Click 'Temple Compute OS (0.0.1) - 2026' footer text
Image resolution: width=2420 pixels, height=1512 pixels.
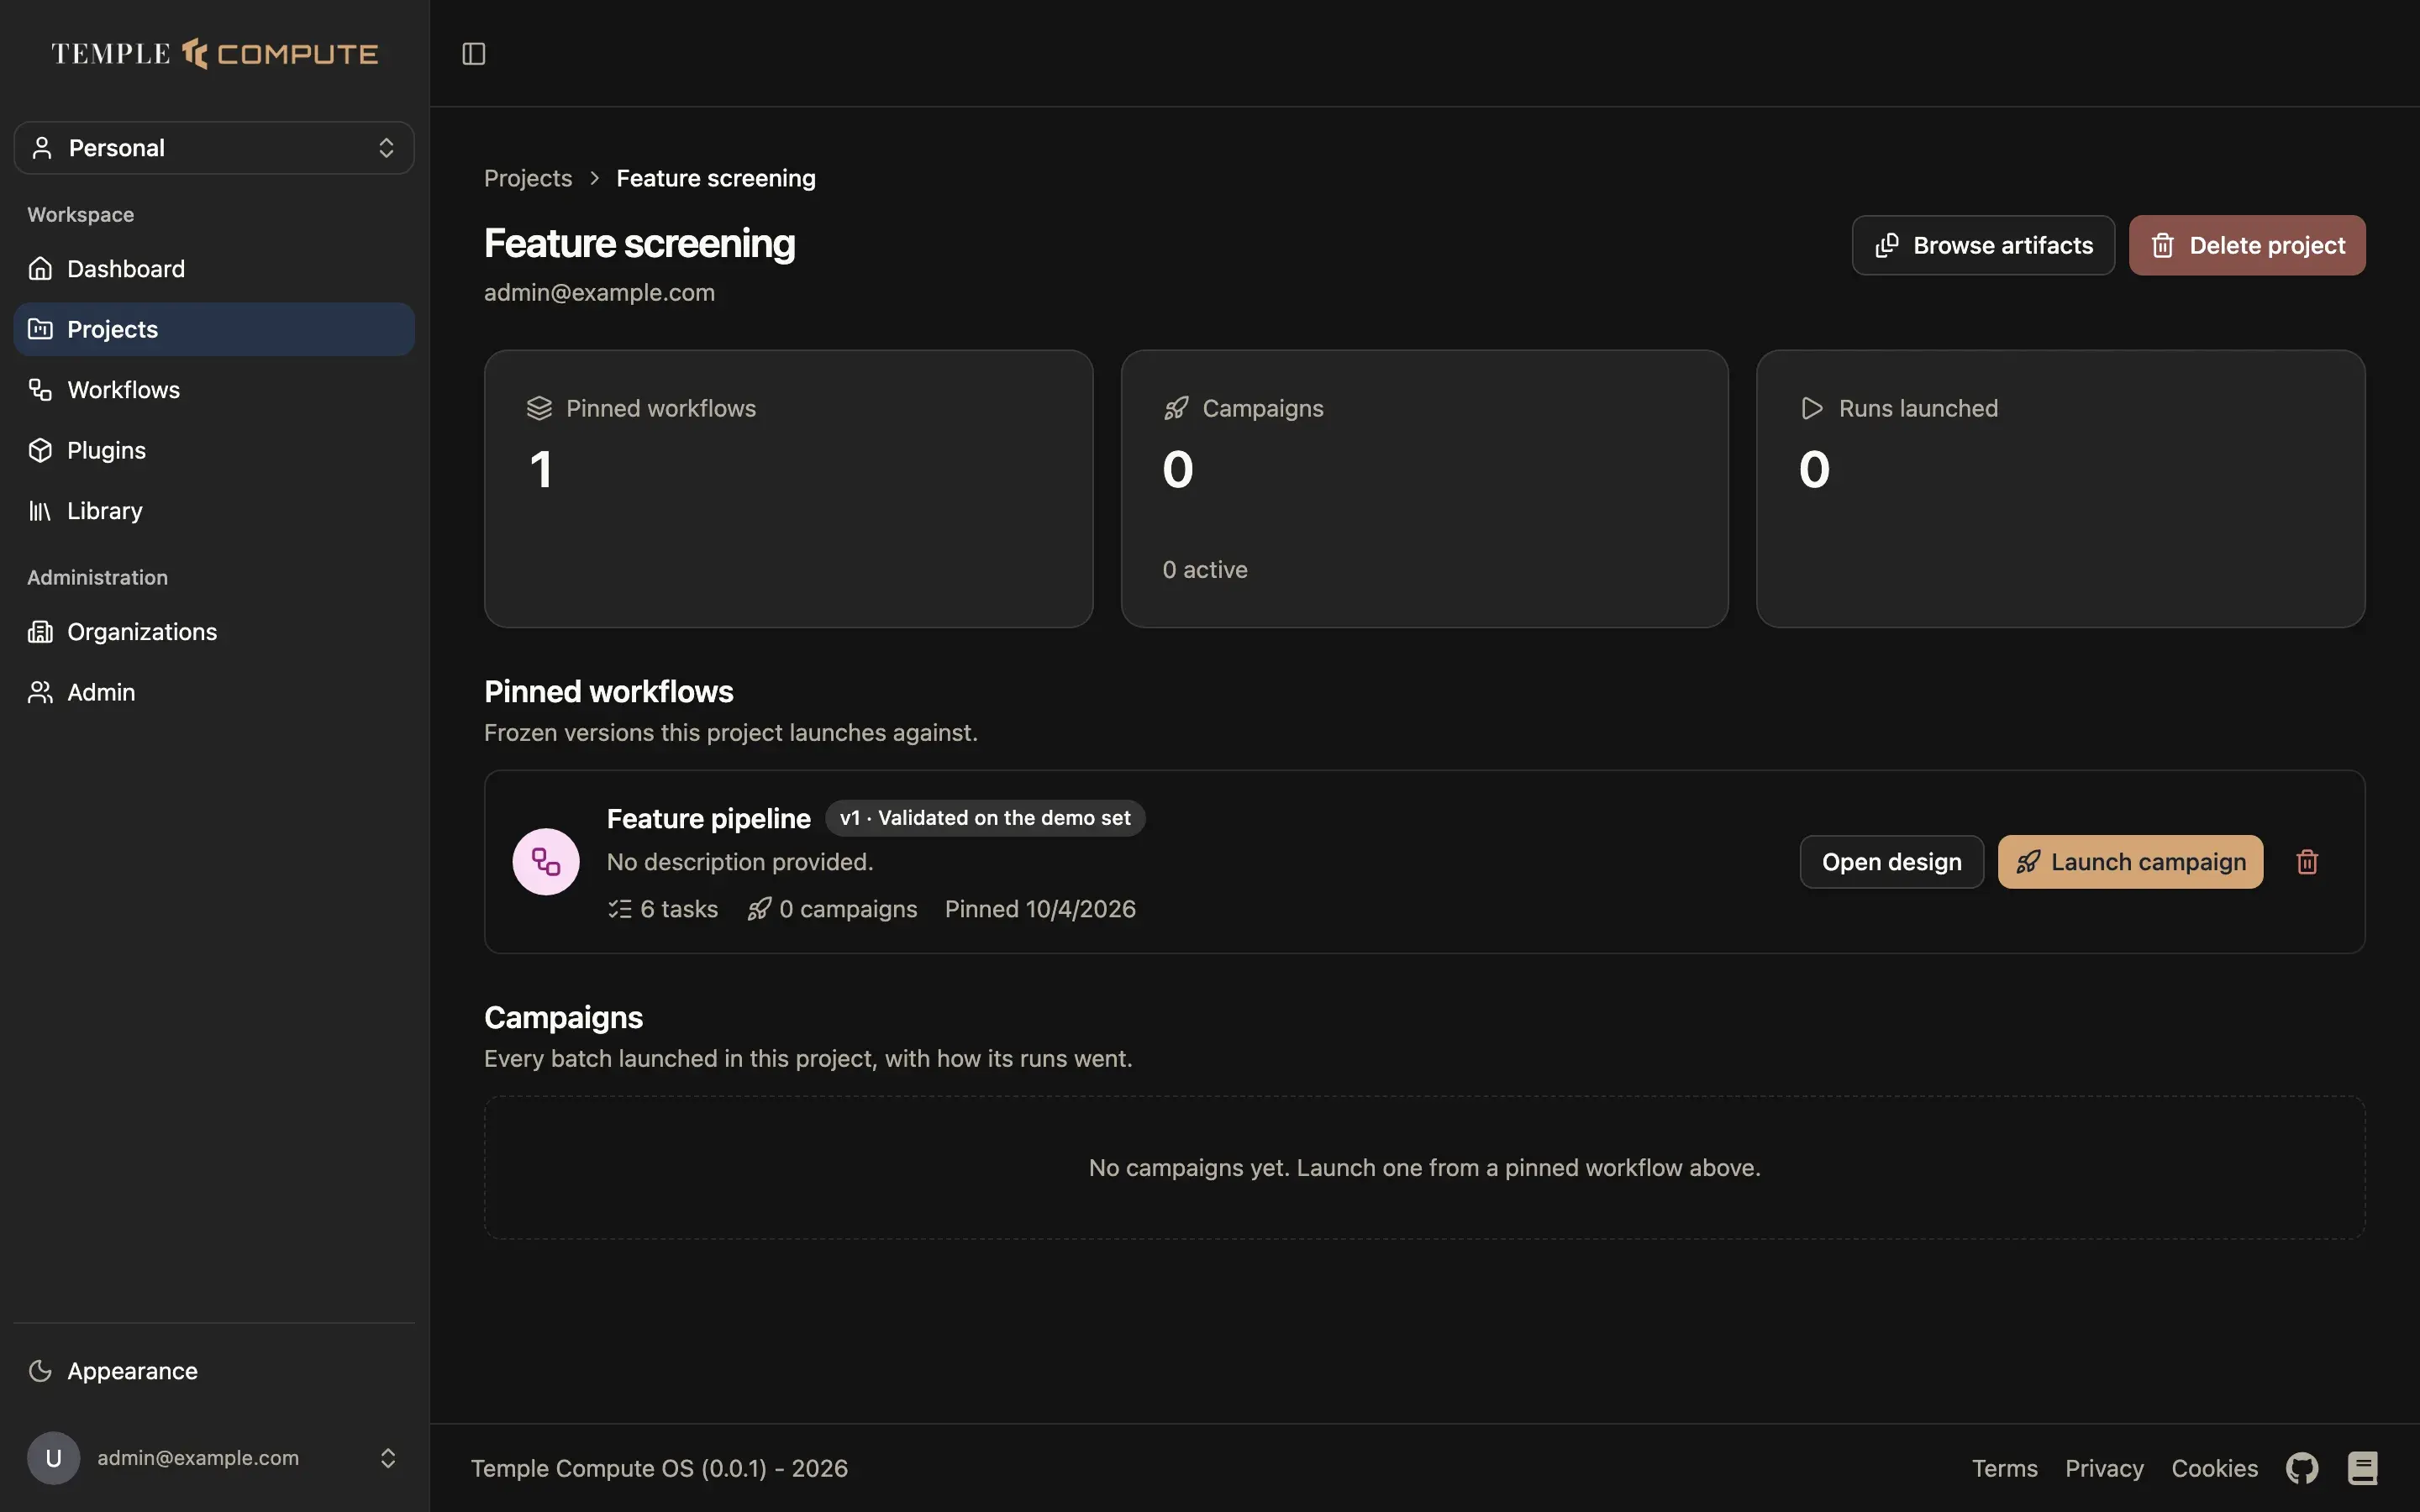659,1468
